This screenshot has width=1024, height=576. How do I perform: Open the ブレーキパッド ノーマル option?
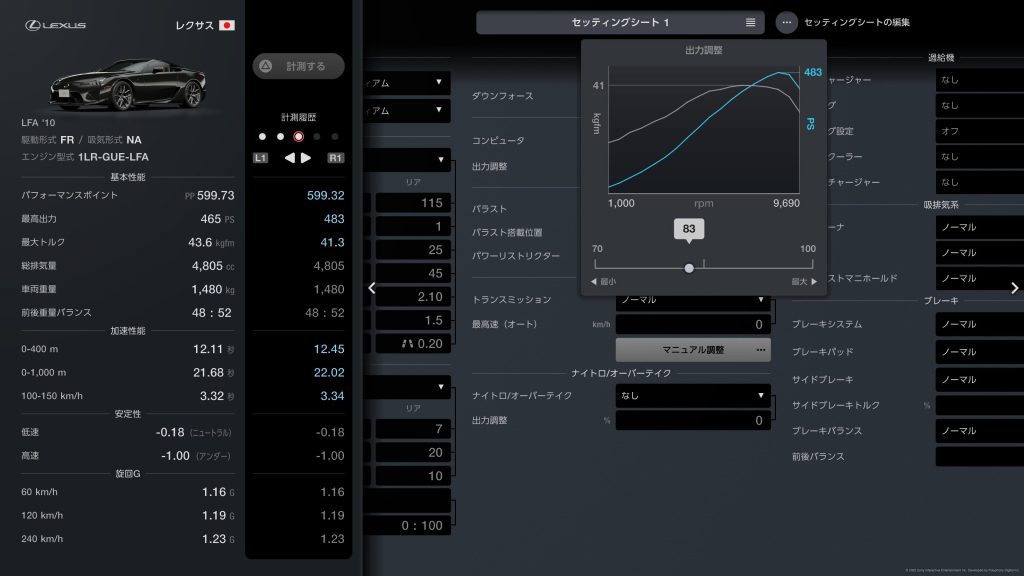(980, 352)
